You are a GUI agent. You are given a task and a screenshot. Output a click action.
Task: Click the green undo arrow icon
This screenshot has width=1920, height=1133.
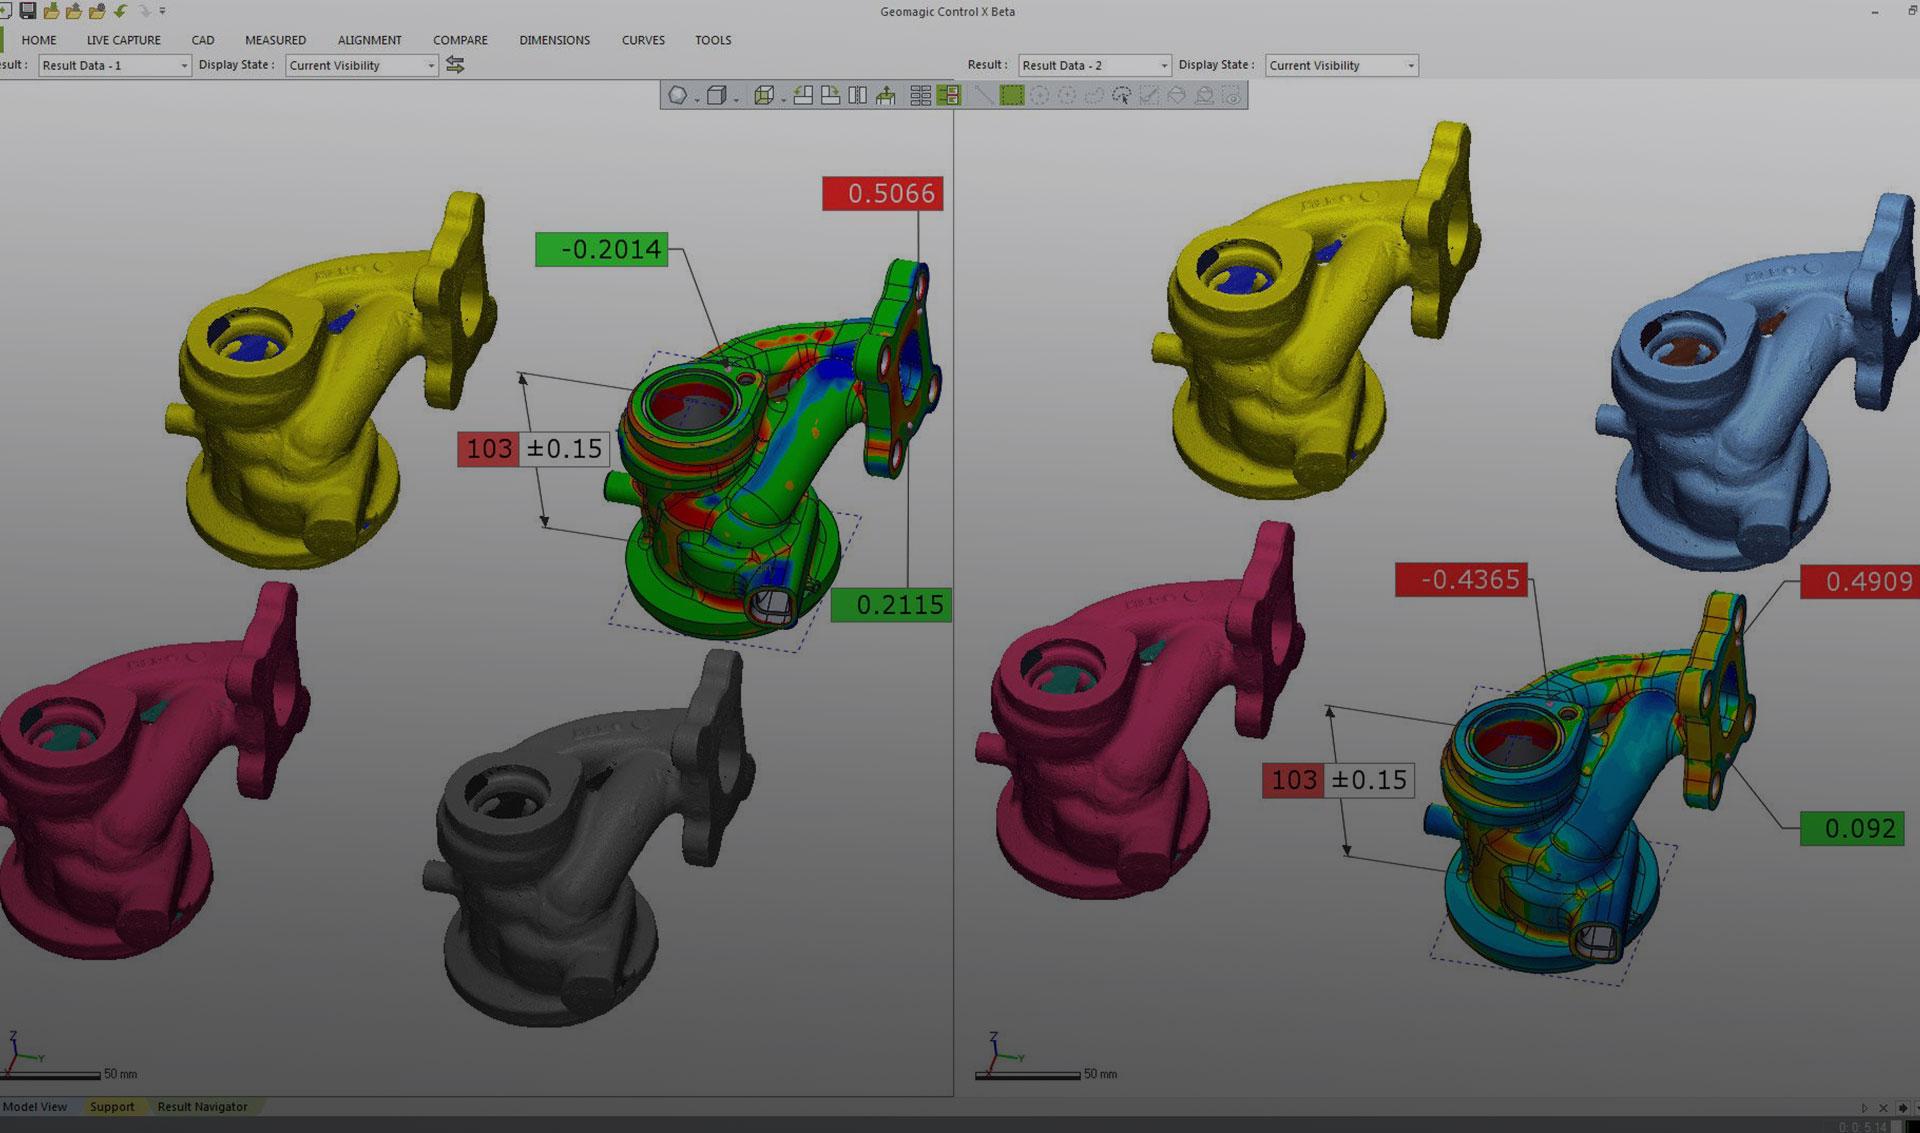coord(120,11)
